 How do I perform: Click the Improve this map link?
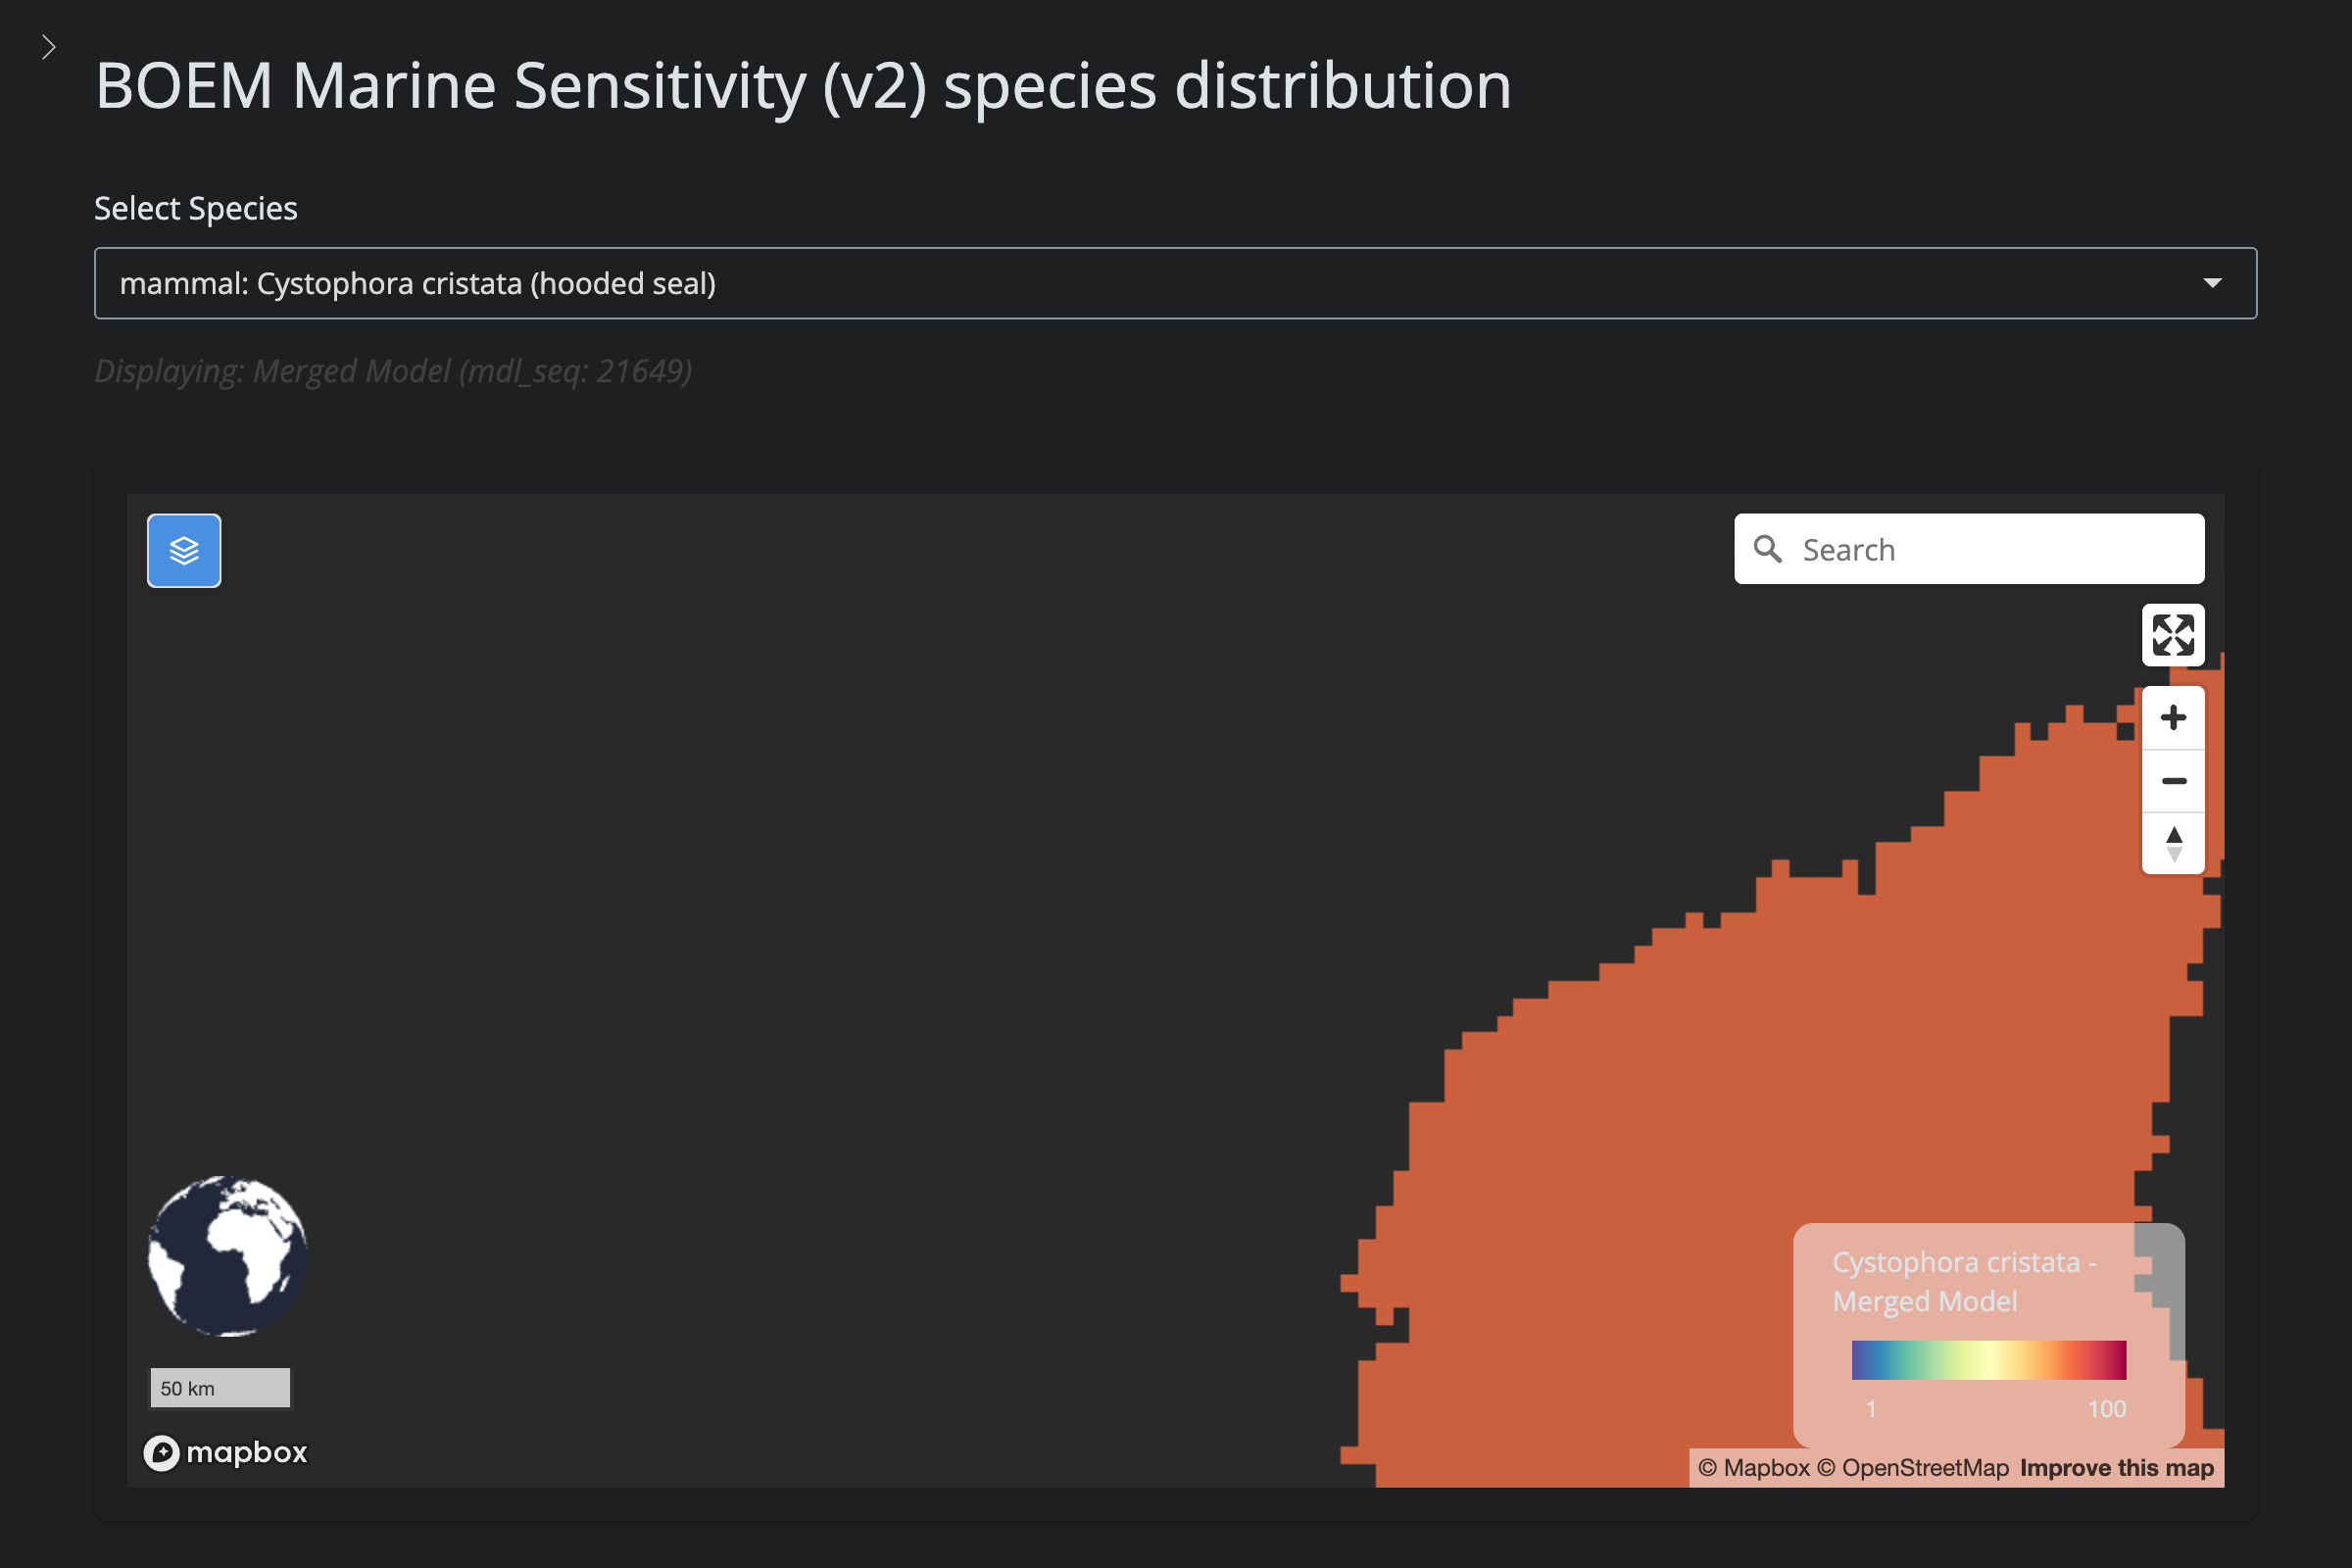(x=2116, y=1468)
